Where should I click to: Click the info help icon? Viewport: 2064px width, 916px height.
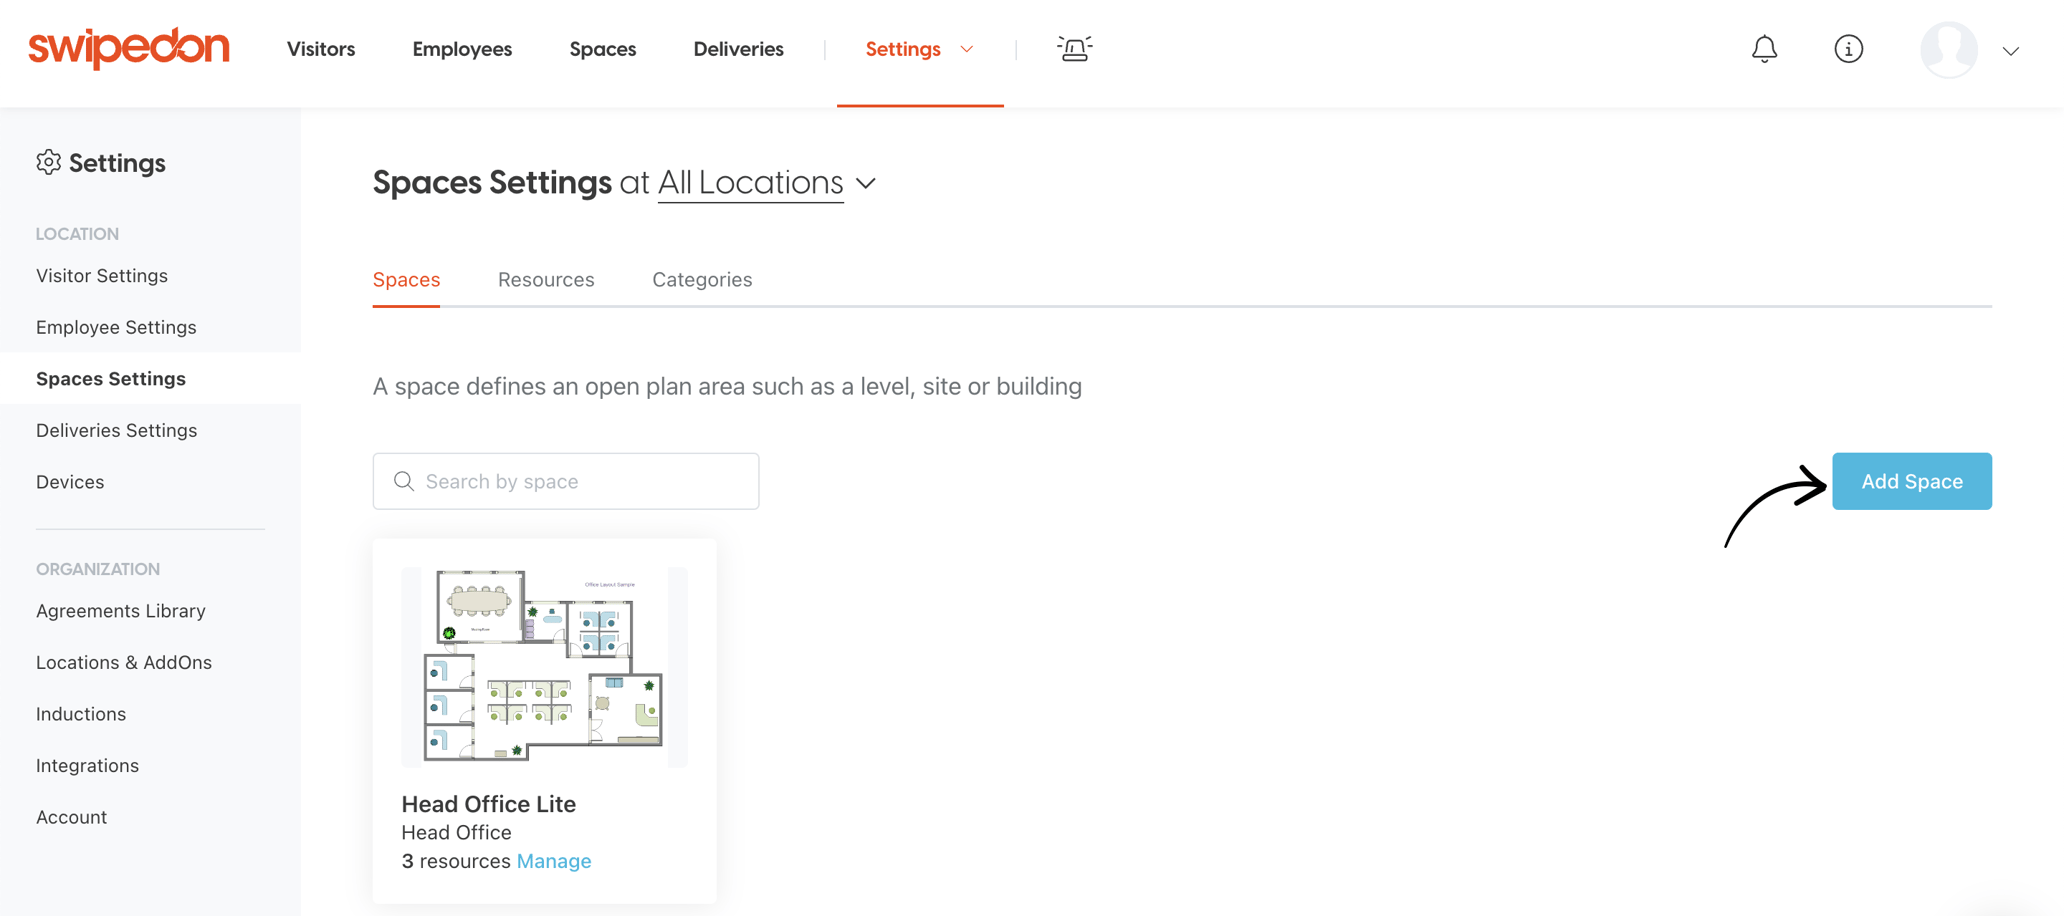point(1849,48)
